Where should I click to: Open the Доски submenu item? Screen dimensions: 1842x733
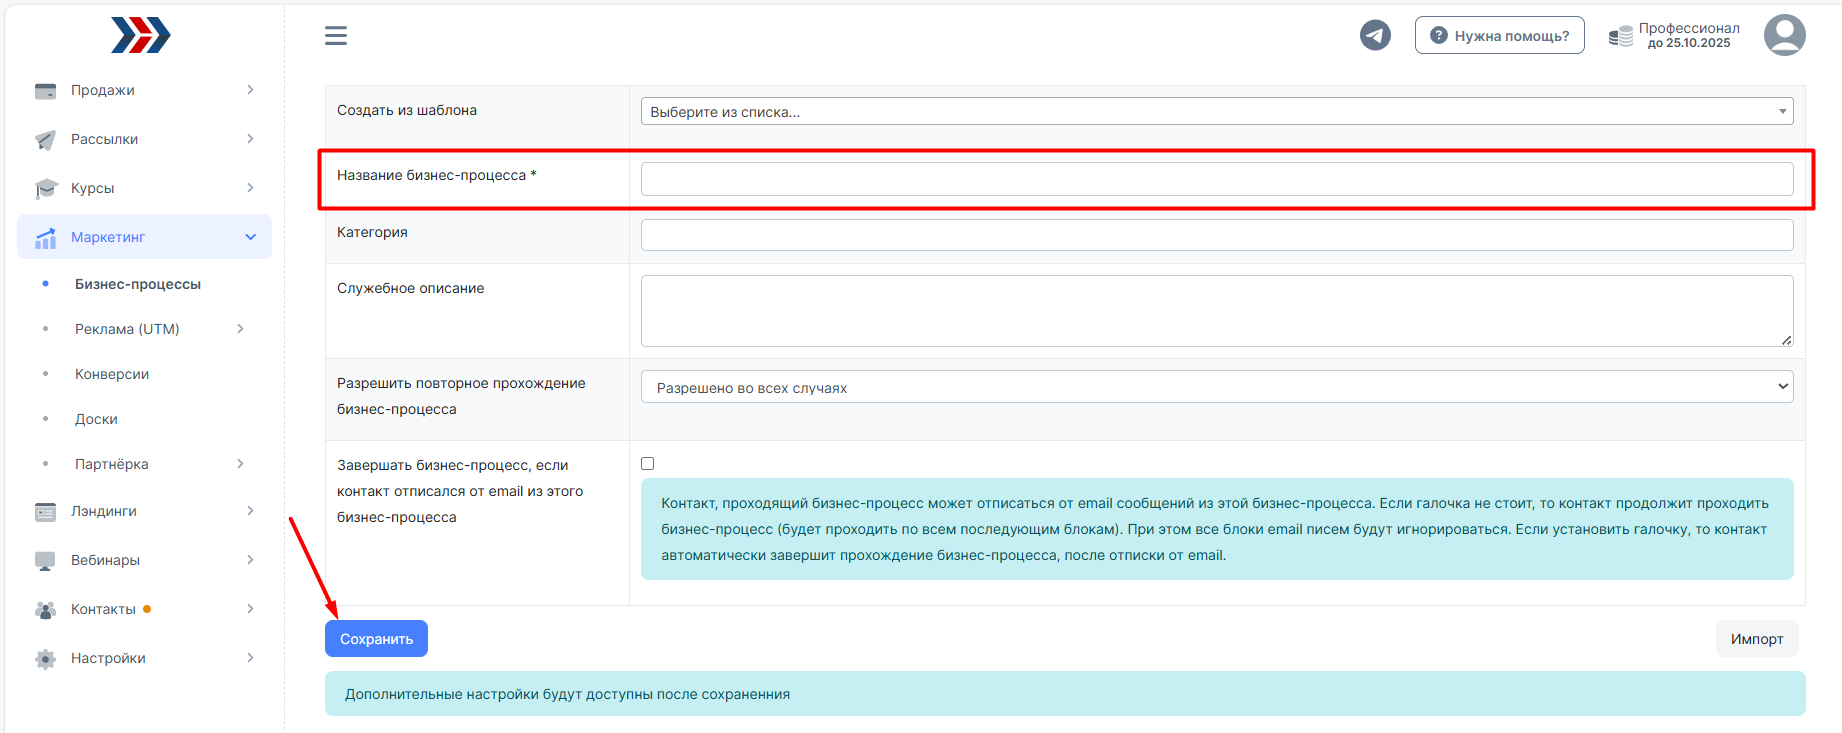click(x=96, y=419)
